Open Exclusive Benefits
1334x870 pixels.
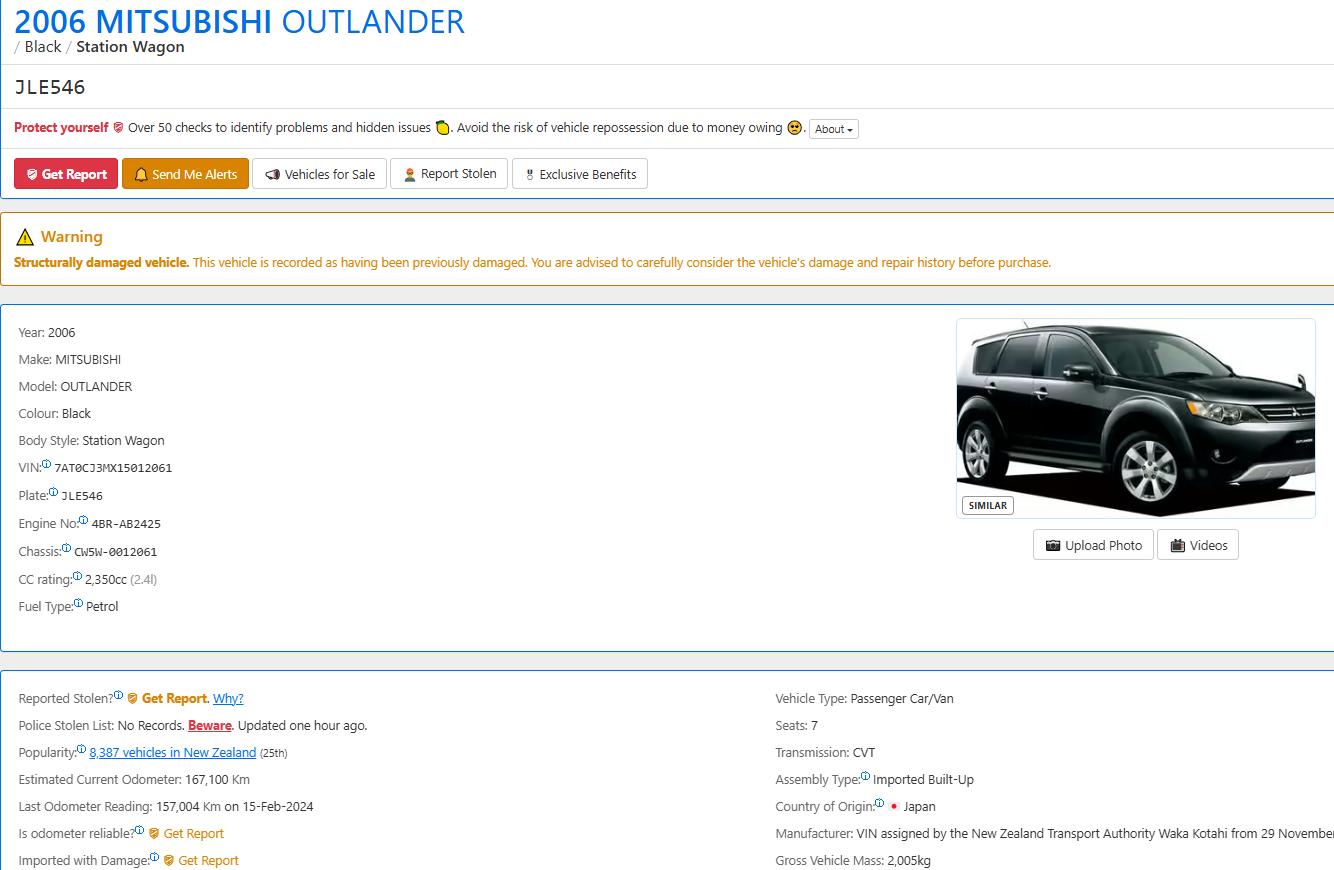[580, 174]
